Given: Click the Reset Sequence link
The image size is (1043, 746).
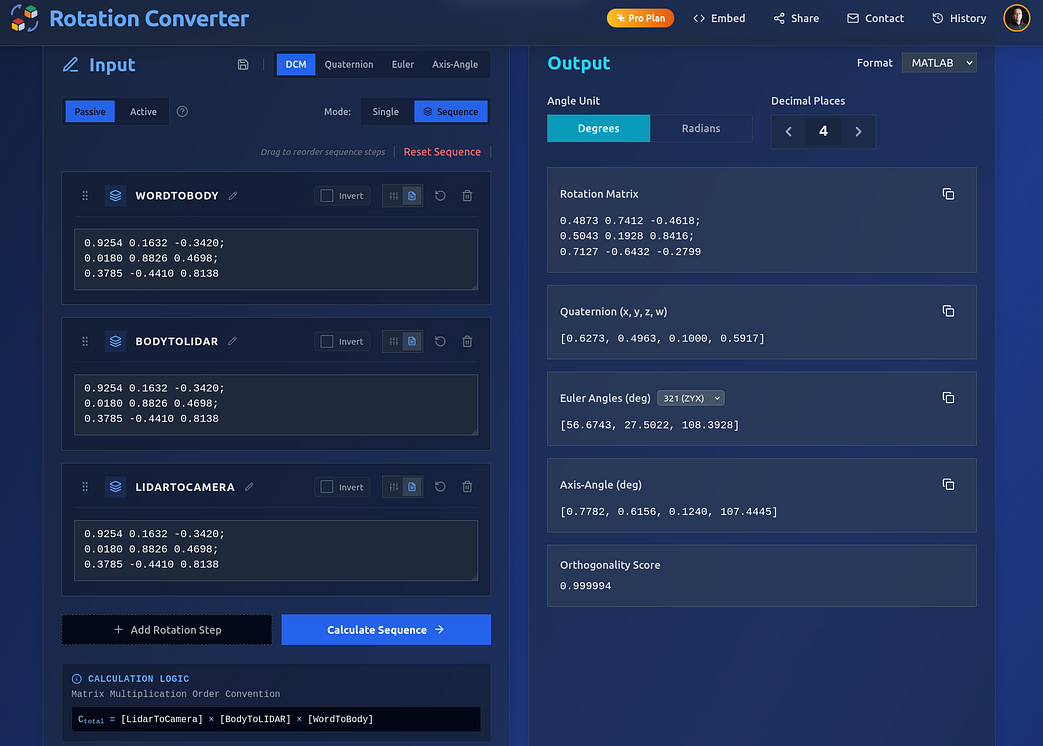Looking at the screenshot, I should click(442, 152).
